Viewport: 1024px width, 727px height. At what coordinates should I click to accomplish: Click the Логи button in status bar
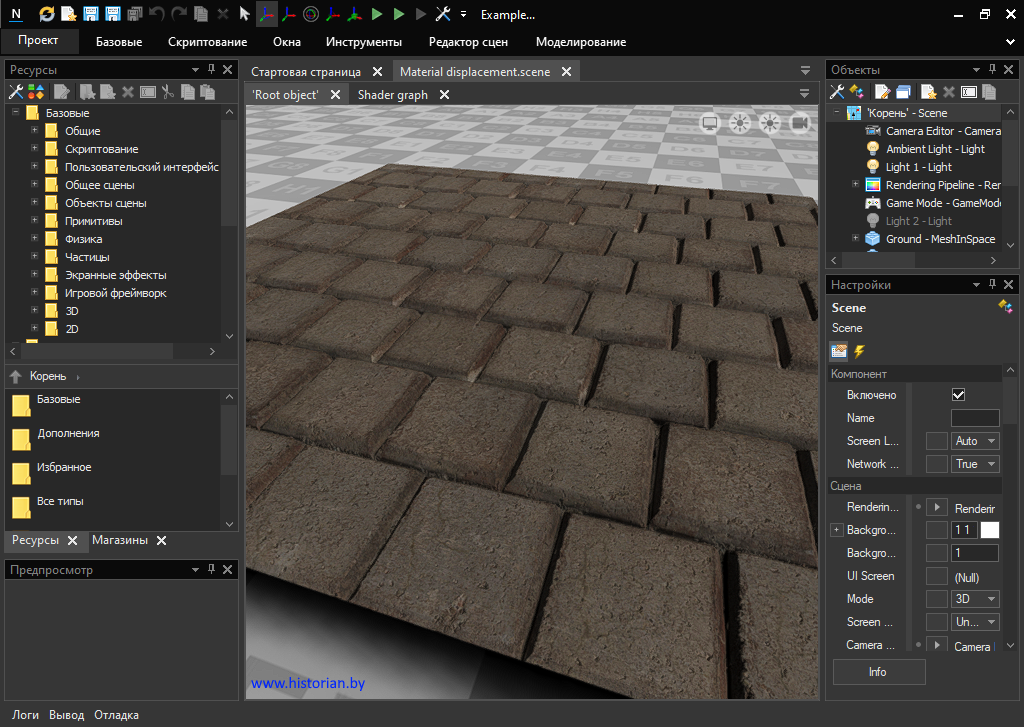tap(25, 715)
